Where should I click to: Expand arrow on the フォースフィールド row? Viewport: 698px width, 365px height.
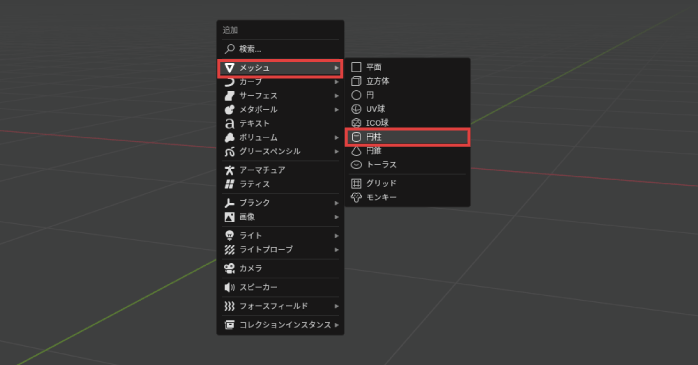pos(337,306)
